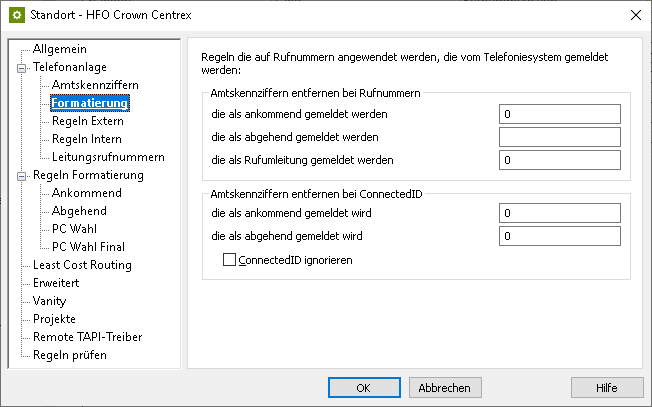
Task: Open Hilfe with the help button
Action: point(607,387)
